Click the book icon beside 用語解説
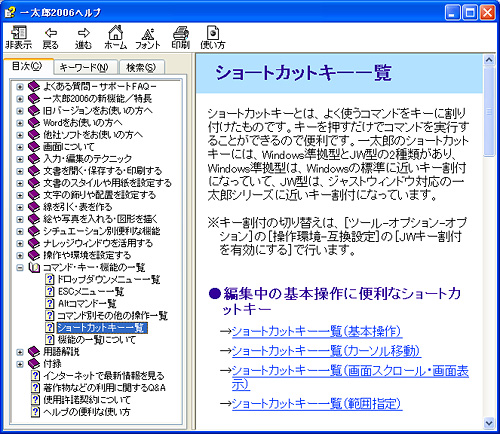The width and height of the screenshot is (500, 434). click(x=34, y=352)
